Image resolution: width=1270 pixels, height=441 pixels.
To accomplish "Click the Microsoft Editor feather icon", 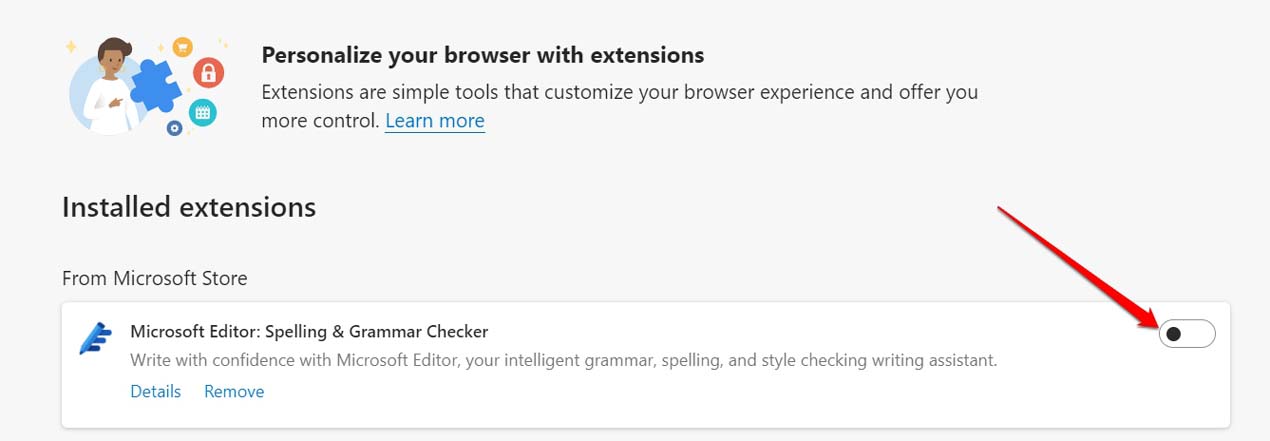I will click(x=95, y=339).
